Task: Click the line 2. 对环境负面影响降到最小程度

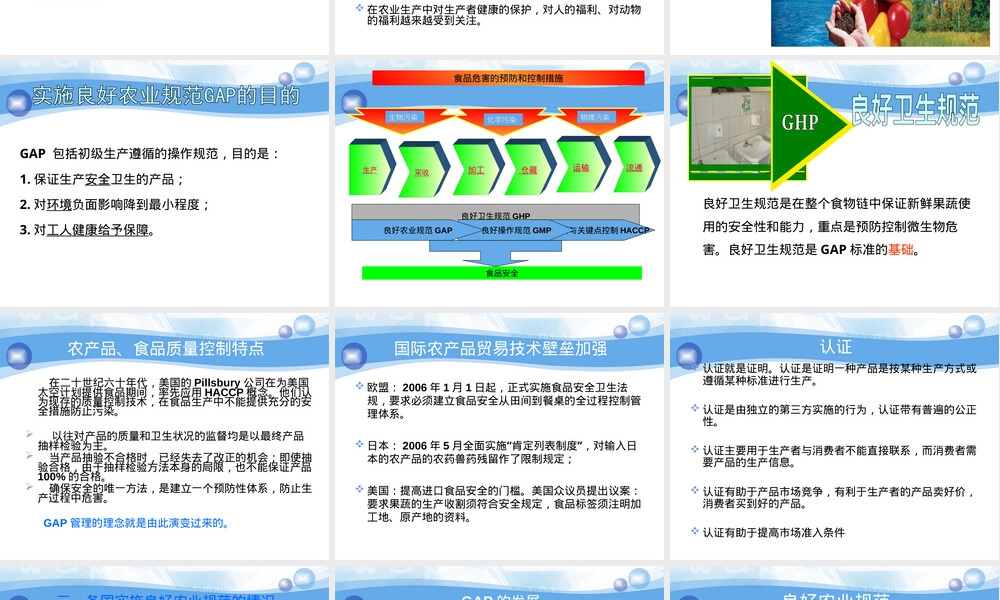Action: (115, 205)
